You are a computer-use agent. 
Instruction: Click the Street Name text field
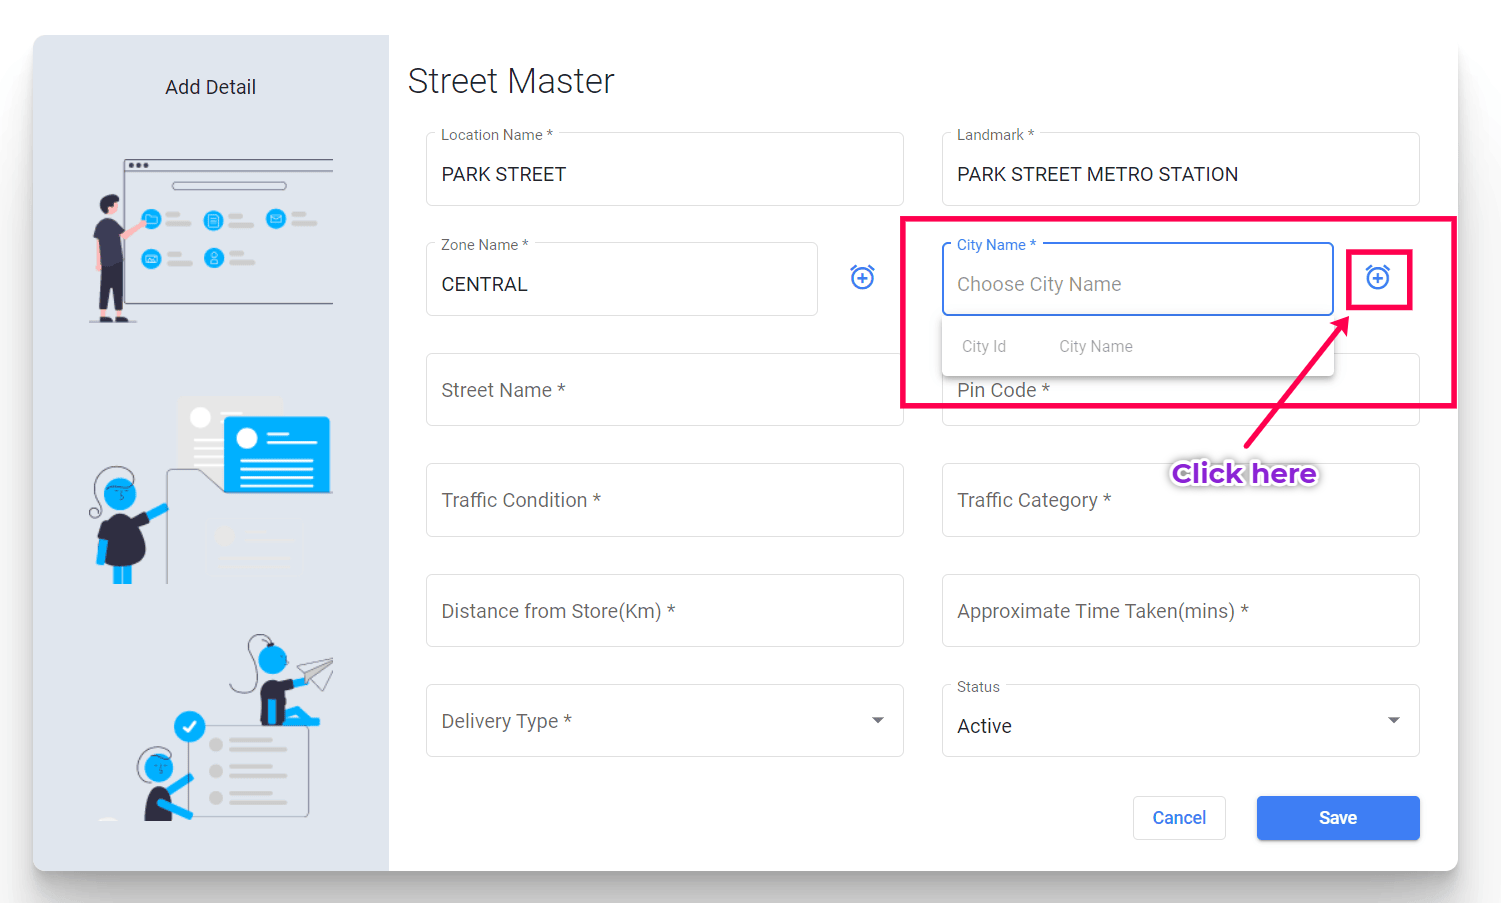664,390
